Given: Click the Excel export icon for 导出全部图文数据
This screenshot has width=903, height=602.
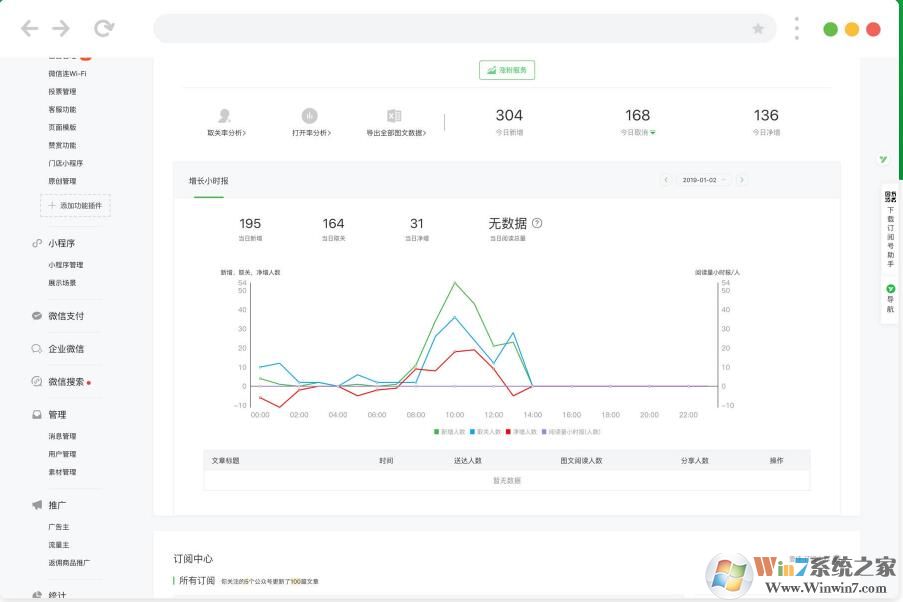Looking at the screenshot, I should coord(394,116).
